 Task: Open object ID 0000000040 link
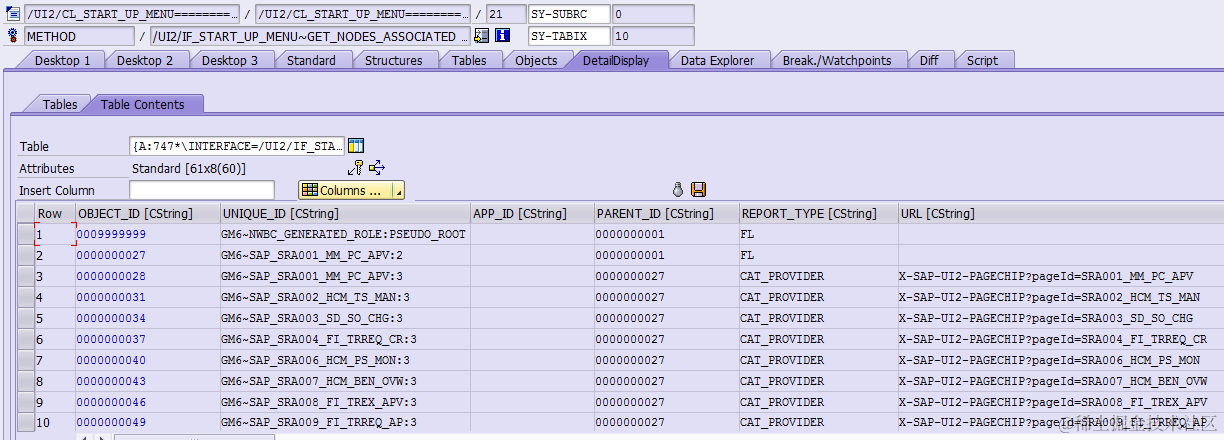(111, 360)
